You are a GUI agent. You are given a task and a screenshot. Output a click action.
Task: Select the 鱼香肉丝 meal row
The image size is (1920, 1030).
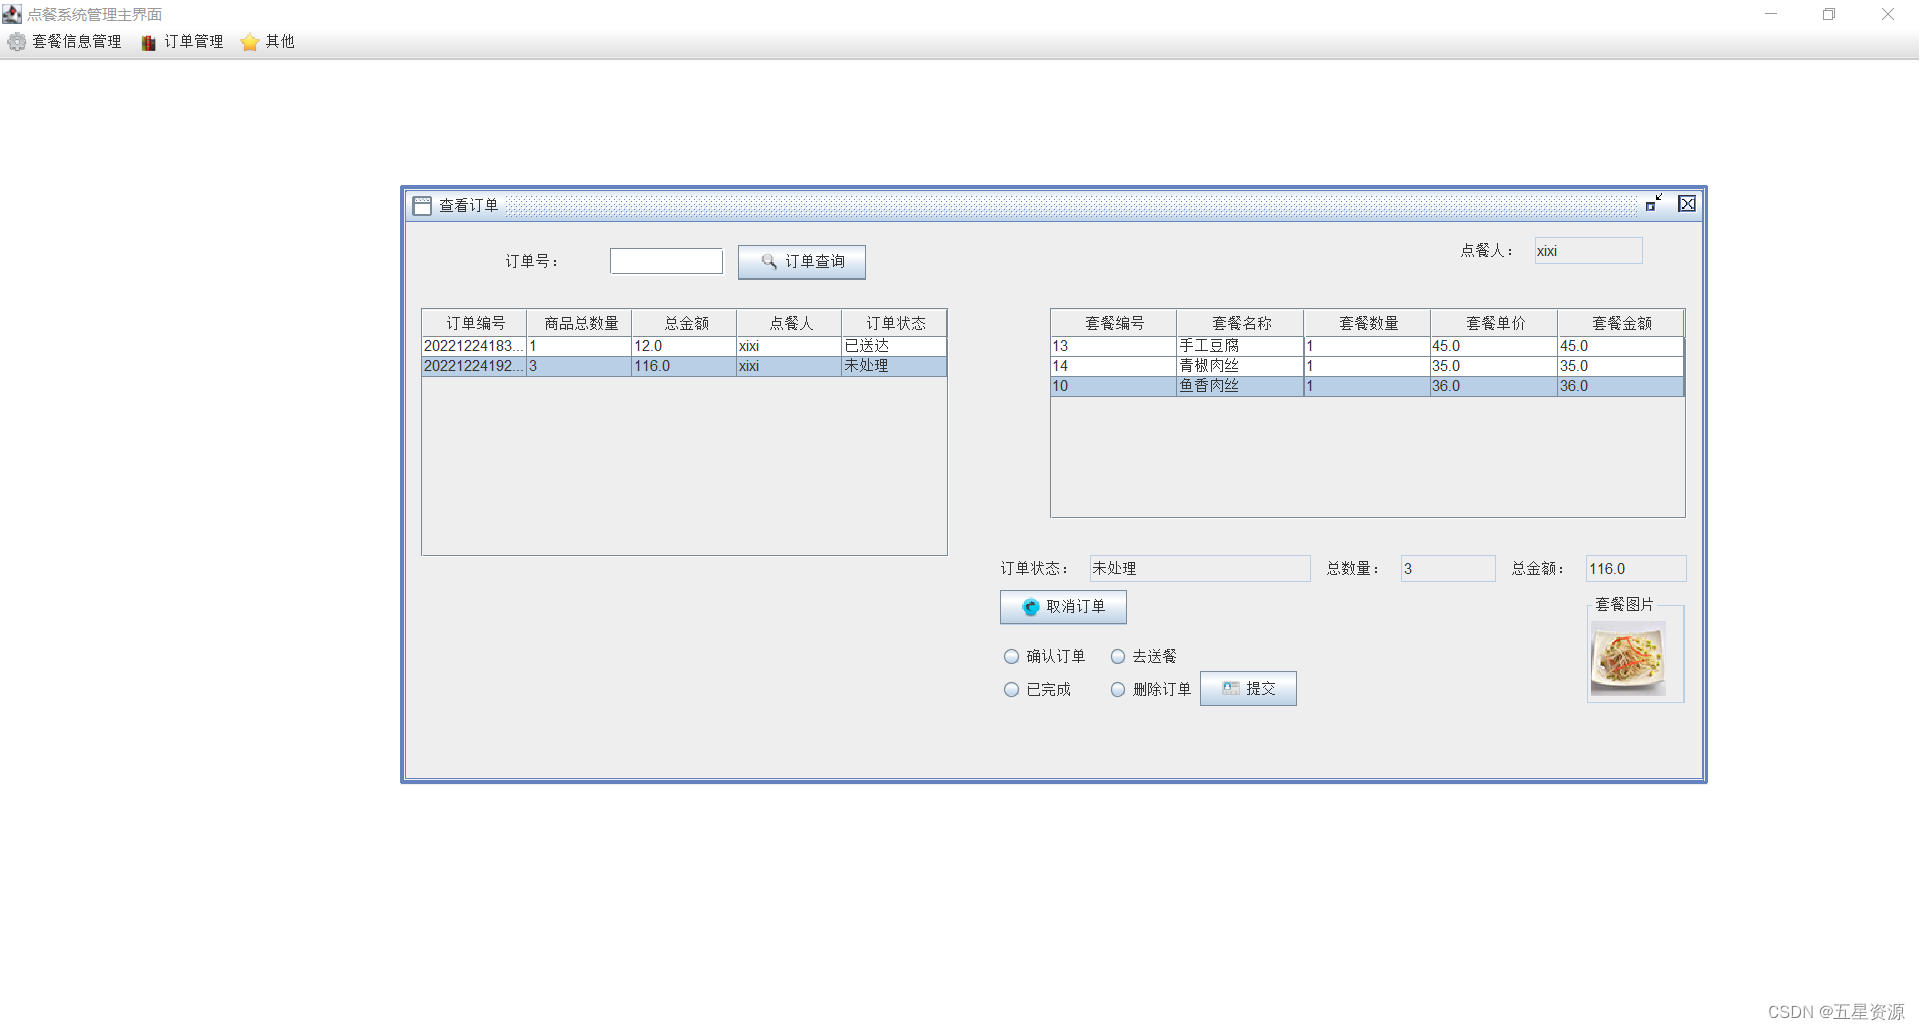point(1367,386)
